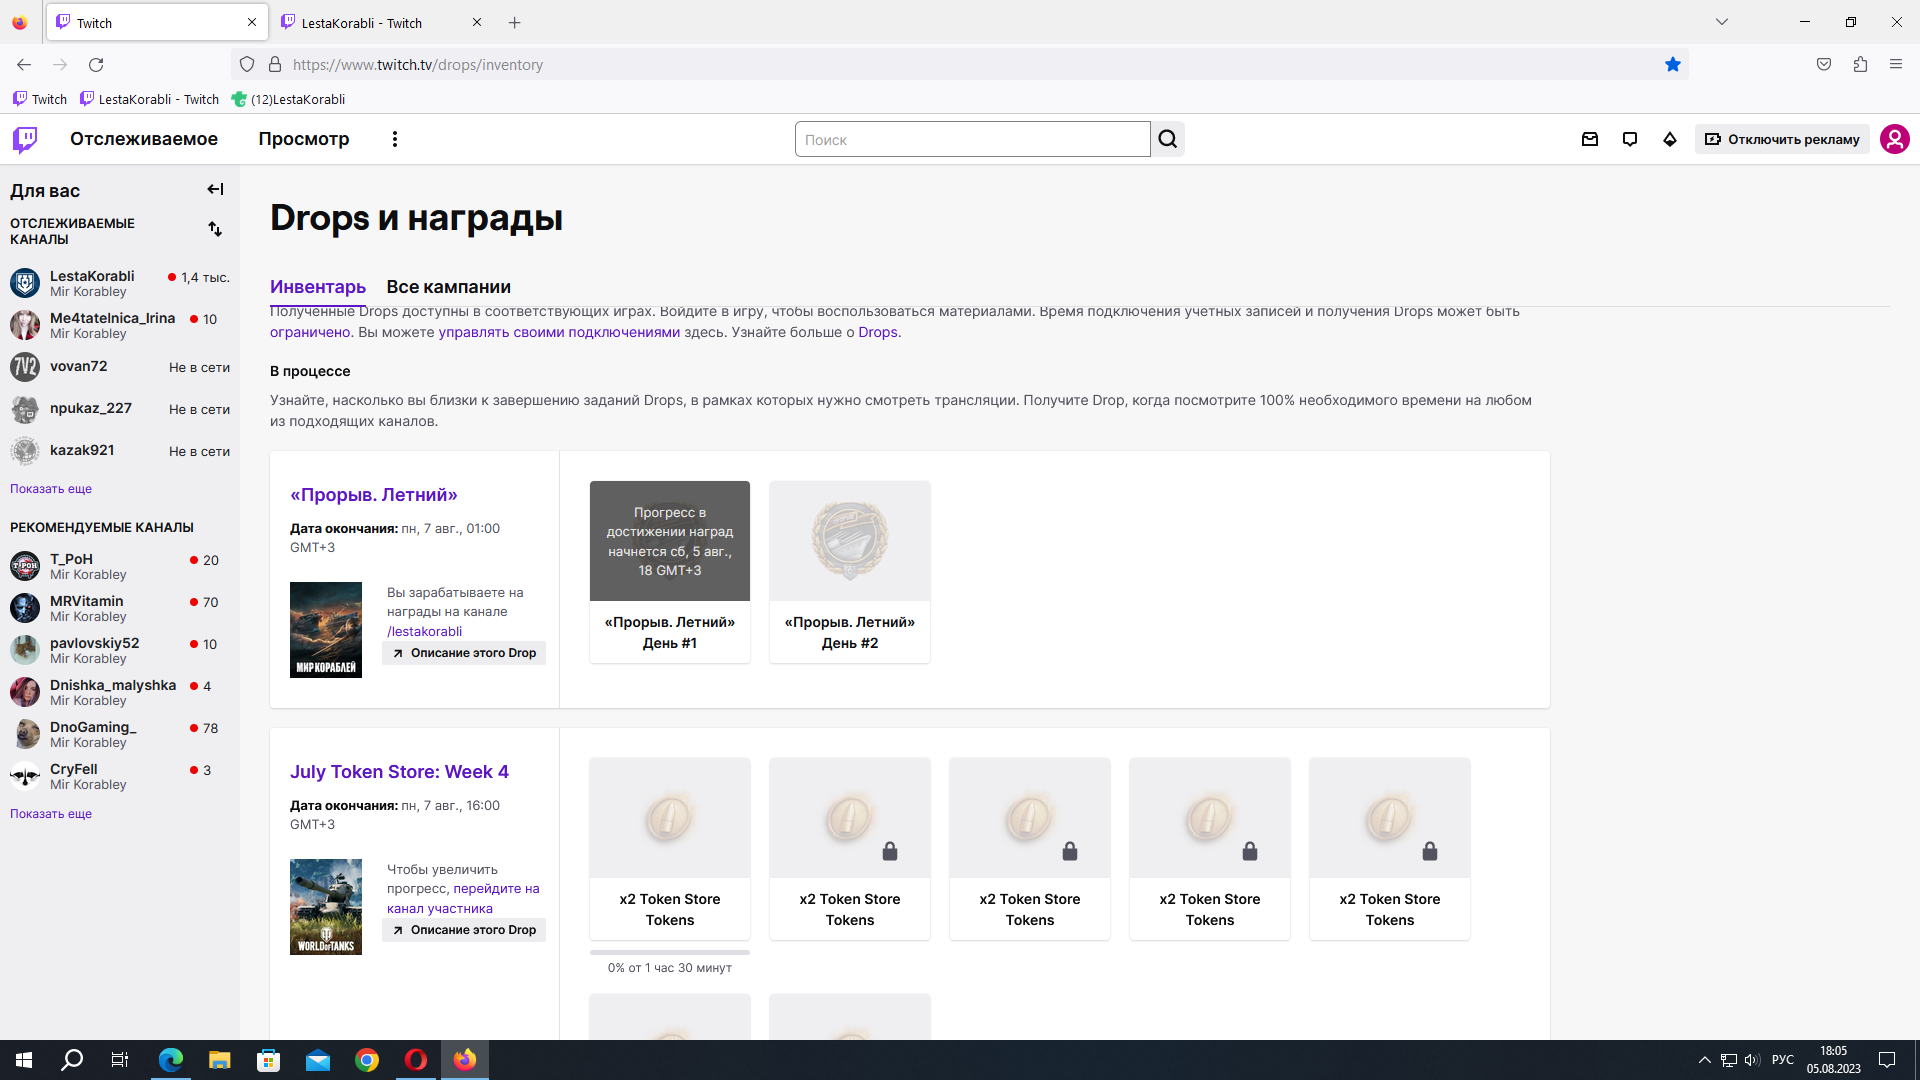The width and height of the screenshot is (1920, 1080).
Task: Open pavlovskiy52 recommended channel
Action: pyautogui.click(x=120, y=650)
